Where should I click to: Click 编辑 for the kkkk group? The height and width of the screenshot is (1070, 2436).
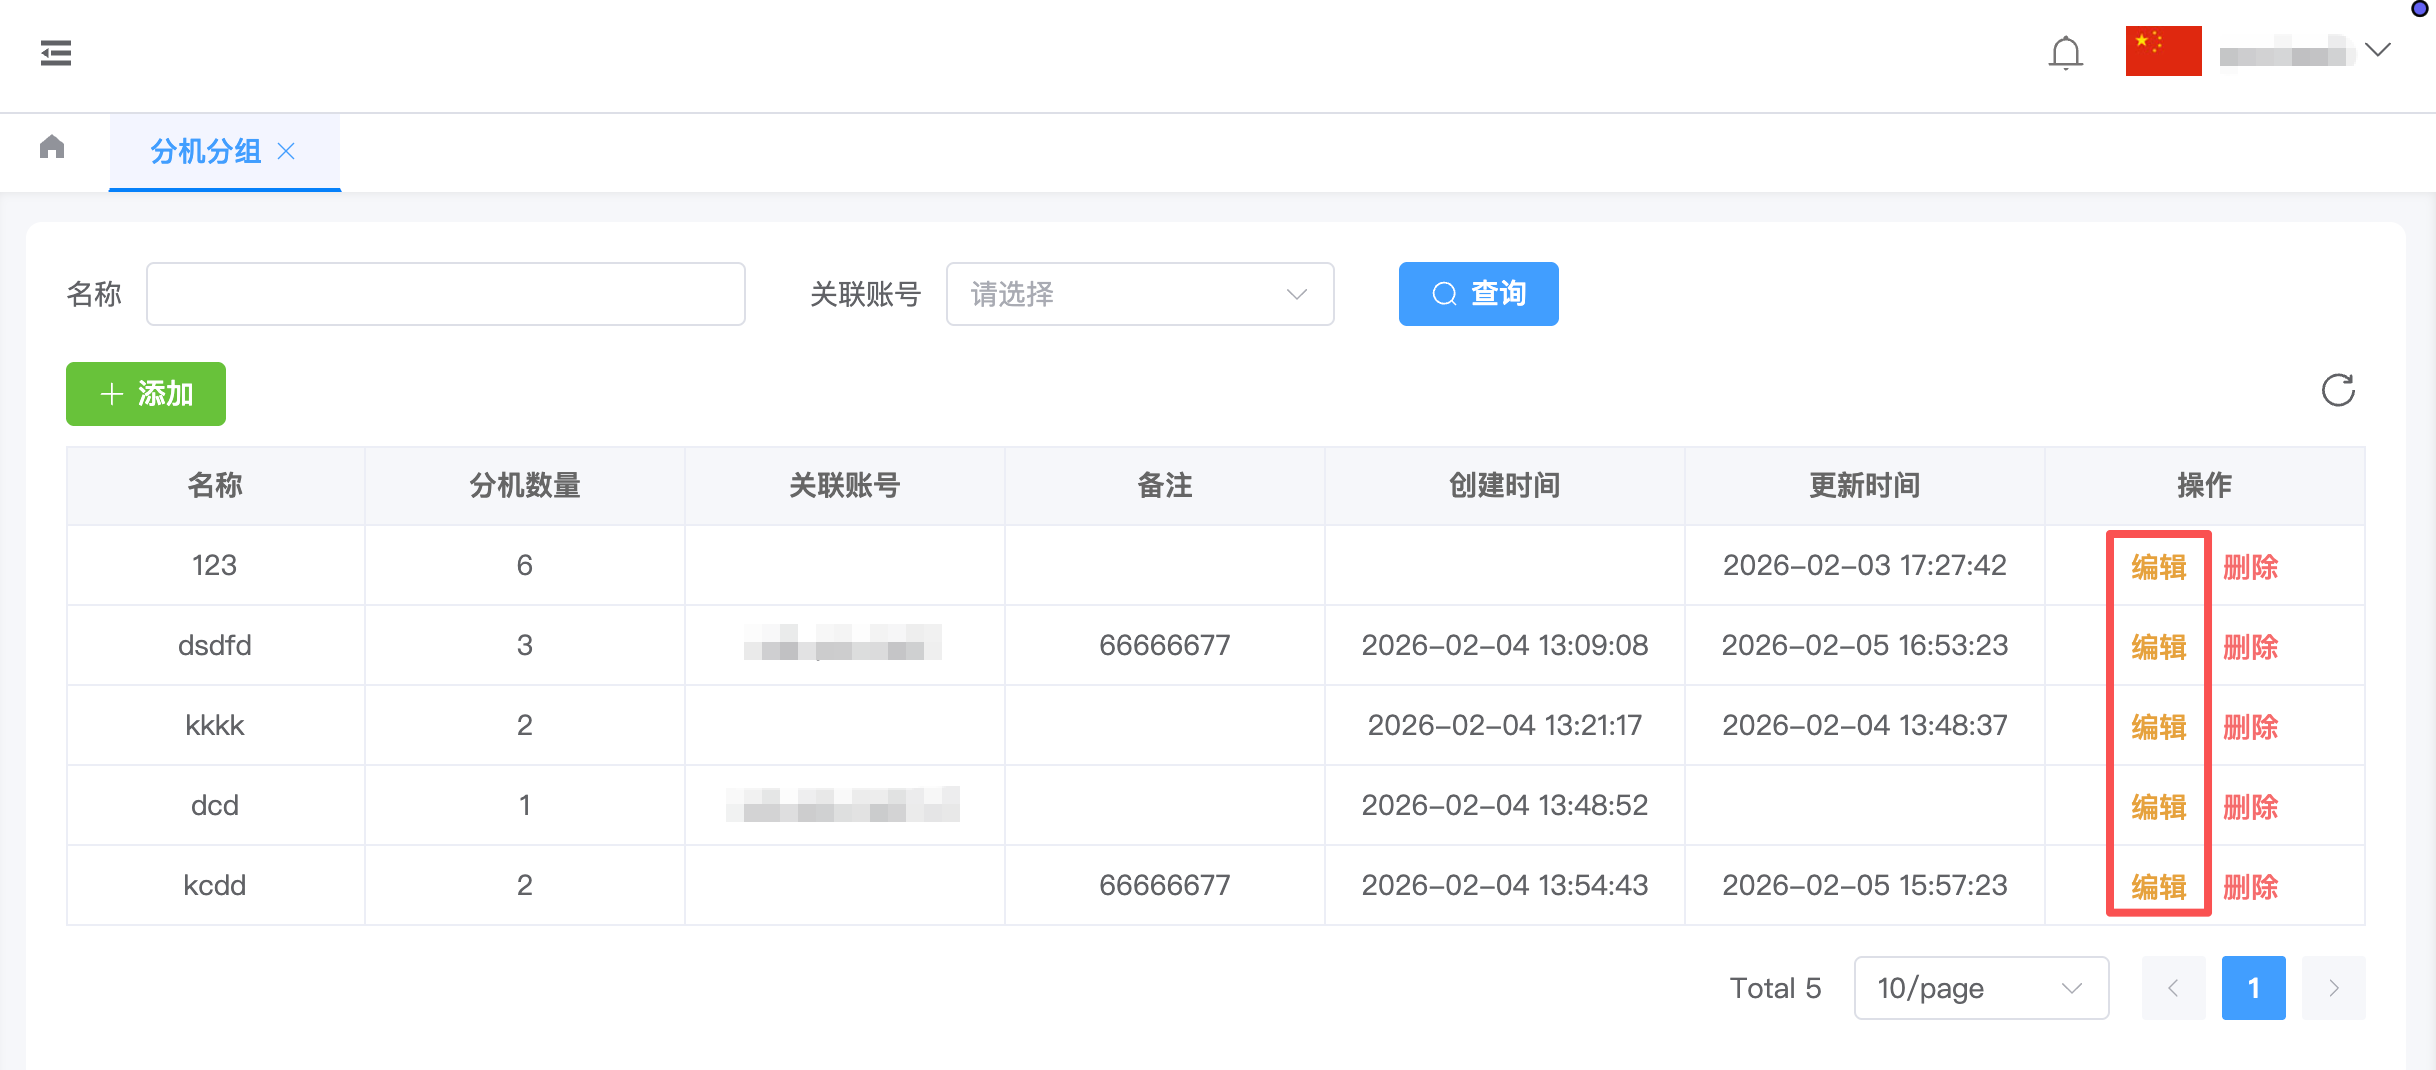2158,727
